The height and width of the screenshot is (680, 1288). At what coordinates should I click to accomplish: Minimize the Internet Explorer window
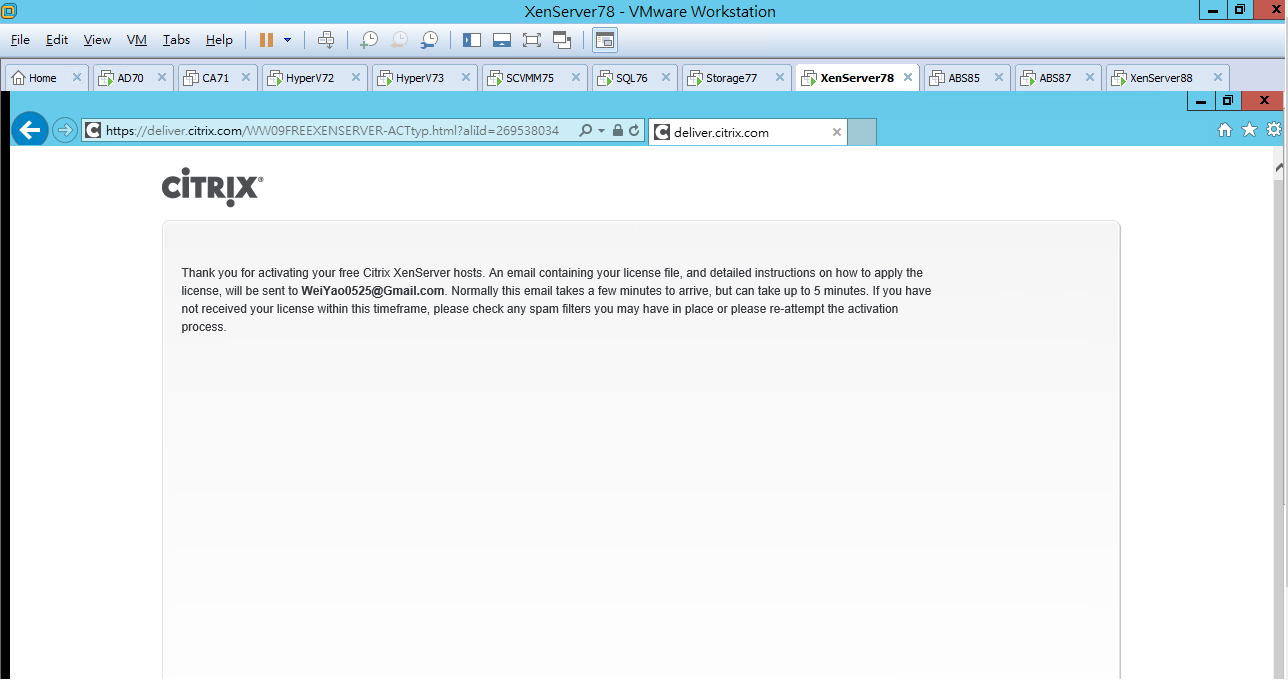(1201, 101)
